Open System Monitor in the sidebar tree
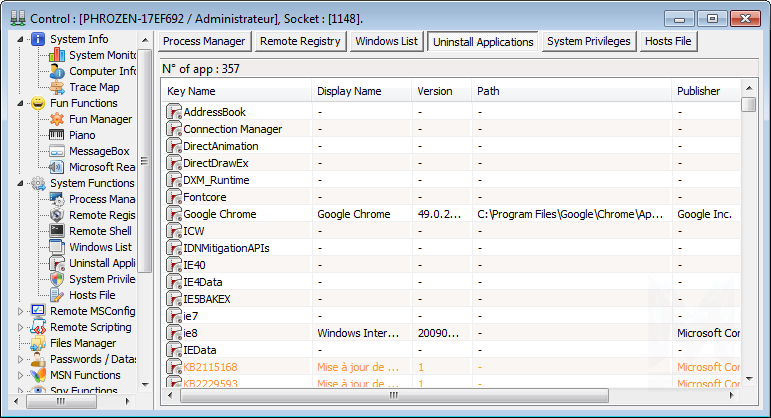This screenshot has height=418, width=771. click(102, 55)
